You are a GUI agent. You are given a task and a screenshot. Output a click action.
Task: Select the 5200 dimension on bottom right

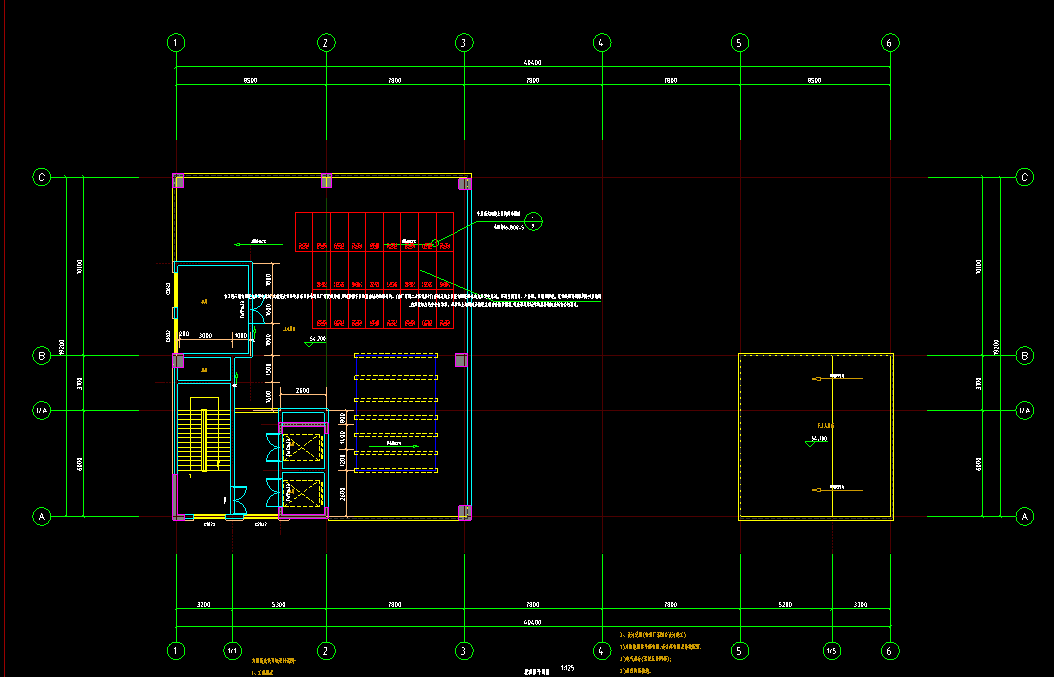(784, 605)
